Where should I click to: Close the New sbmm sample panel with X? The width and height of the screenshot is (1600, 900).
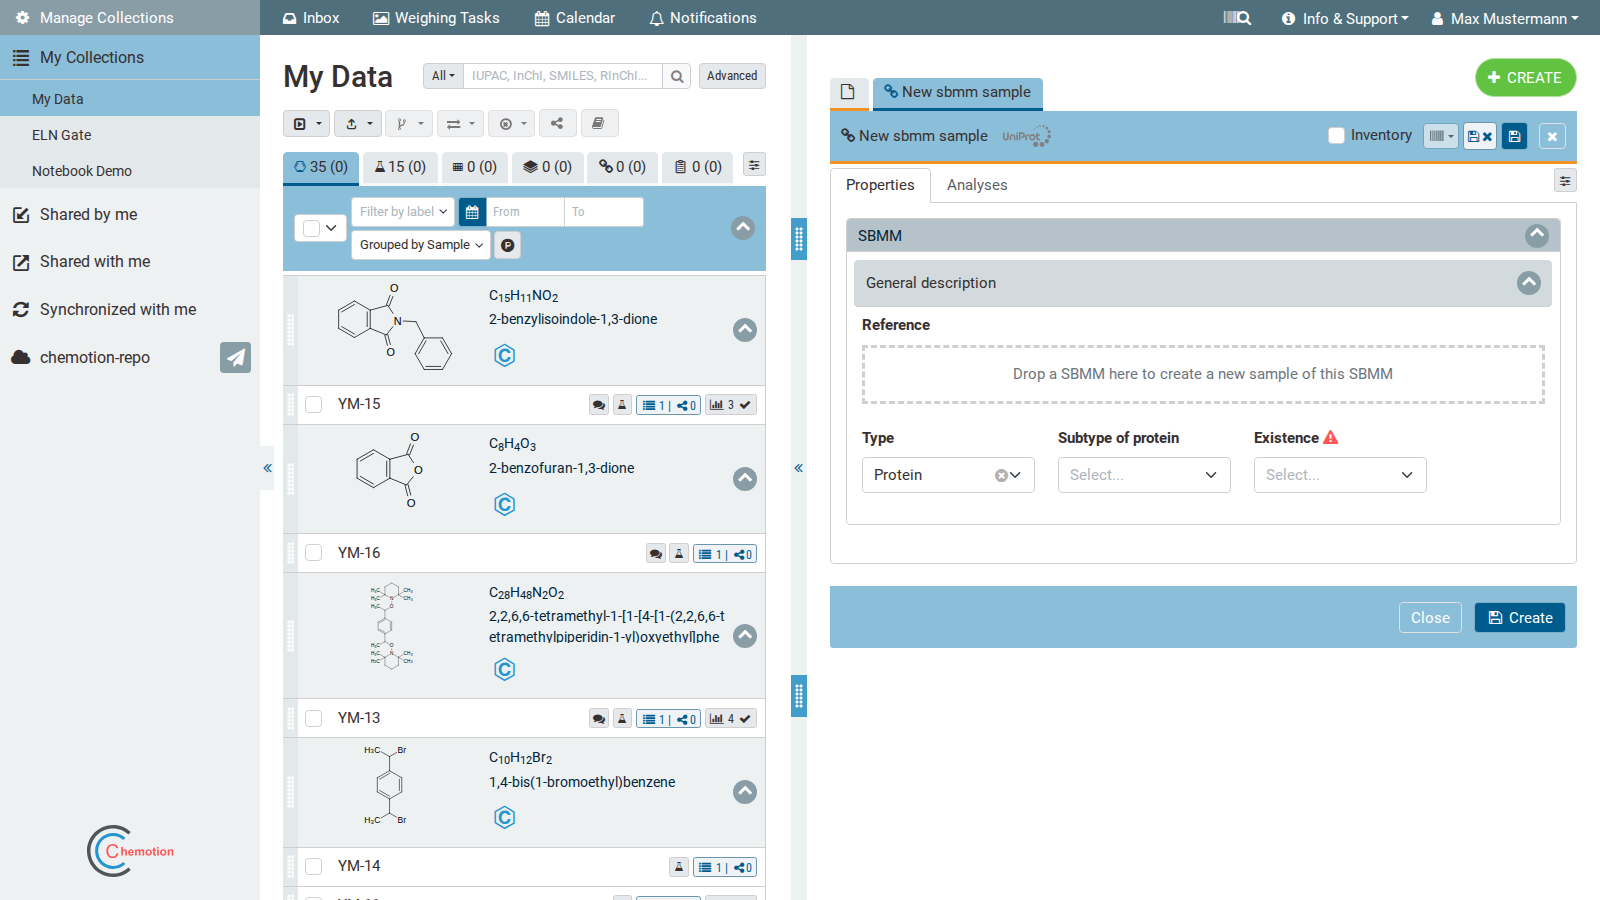click(x=1552, y=136)
